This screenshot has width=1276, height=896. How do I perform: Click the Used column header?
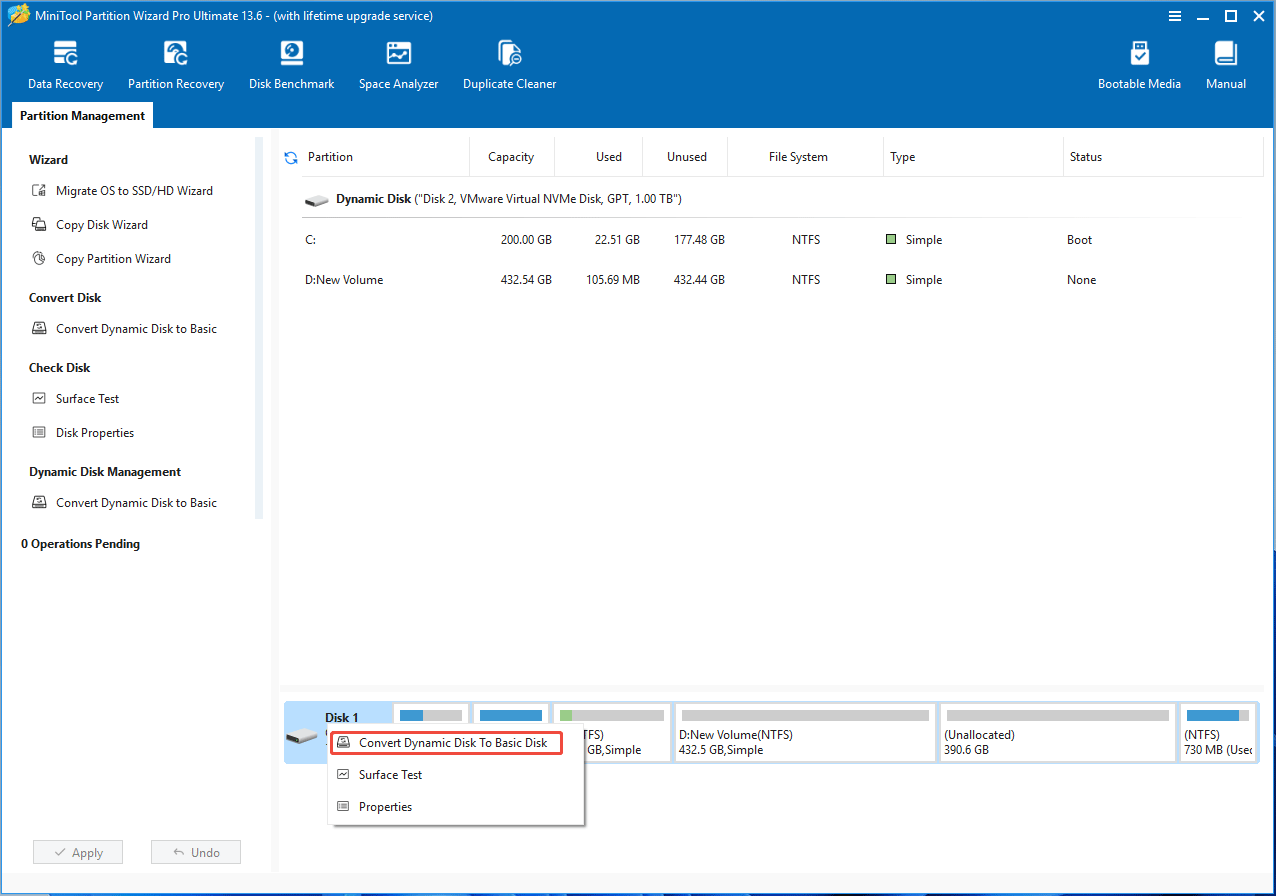point(609,157)
